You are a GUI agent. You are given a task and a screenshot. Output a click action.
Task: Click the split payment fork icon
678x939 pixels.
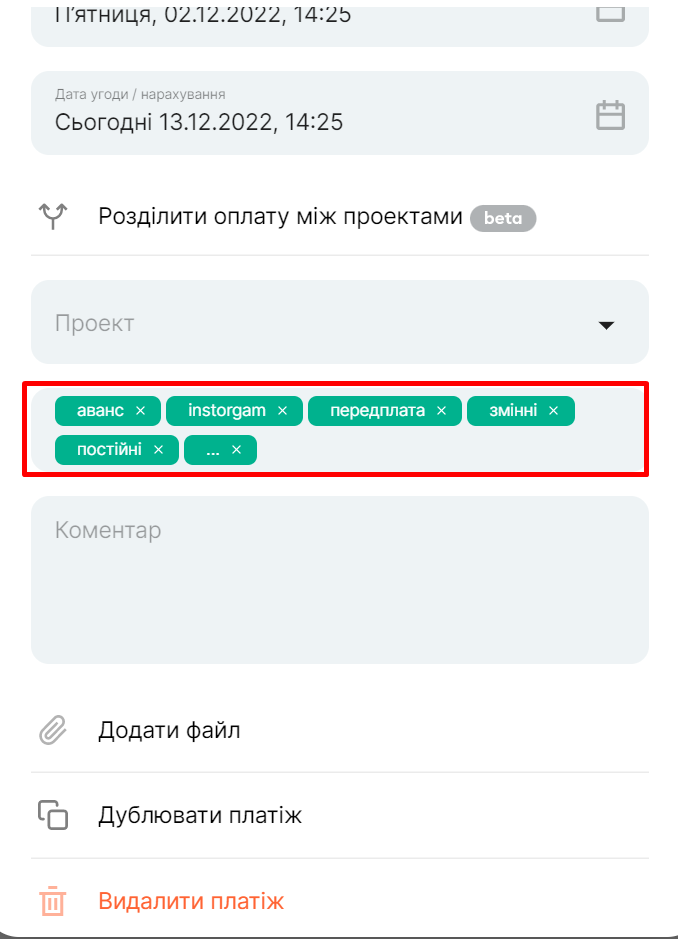tap(53, 216)
